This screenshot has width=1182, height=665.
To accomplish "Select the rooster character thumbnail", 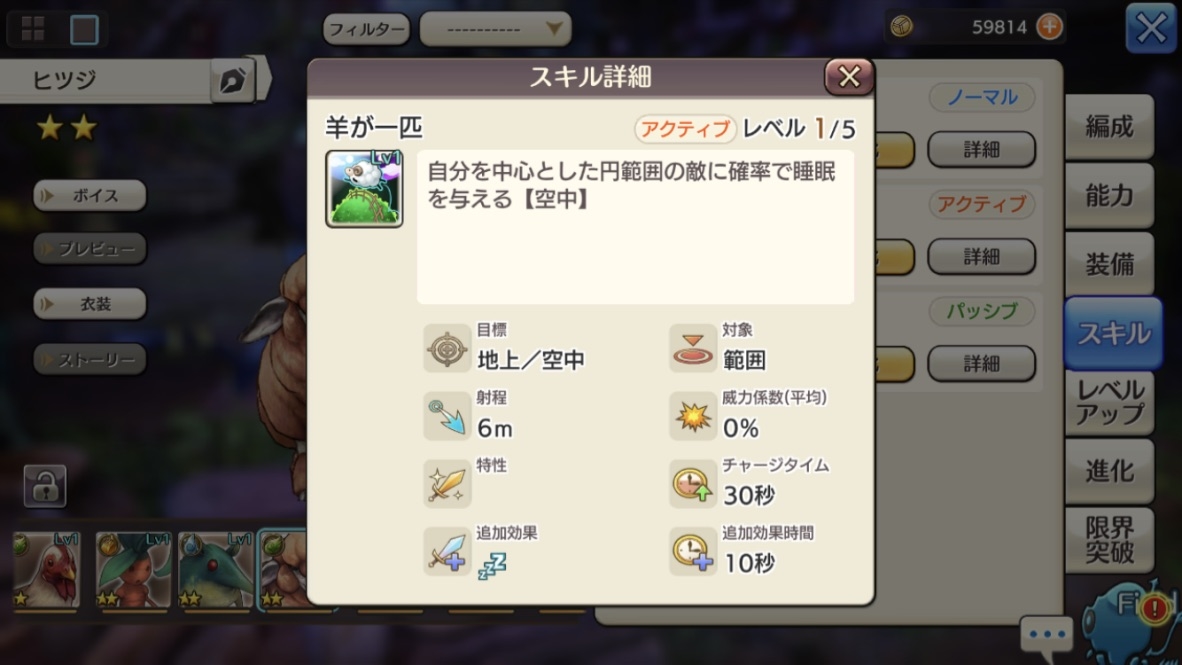I will click(x=47, y=569).
